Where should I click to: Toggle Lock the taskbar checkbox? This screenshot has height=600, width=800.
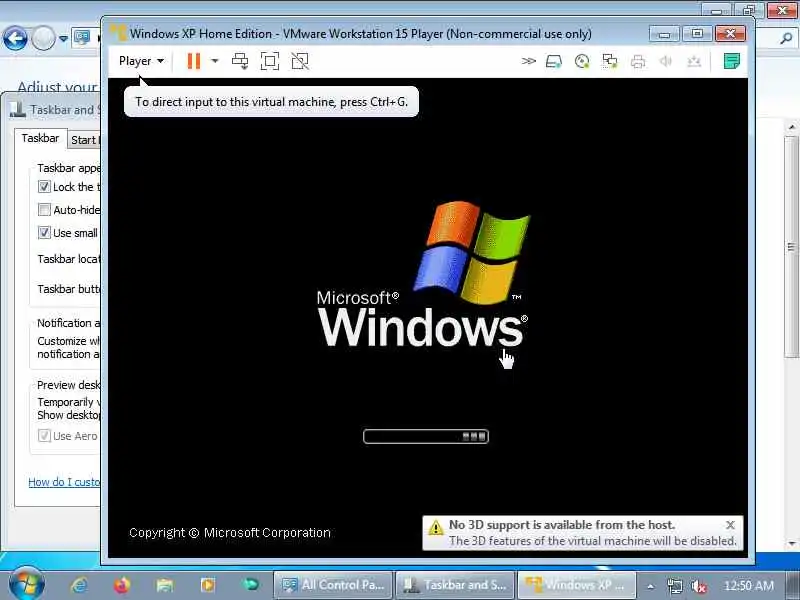[x=44, y=187]
